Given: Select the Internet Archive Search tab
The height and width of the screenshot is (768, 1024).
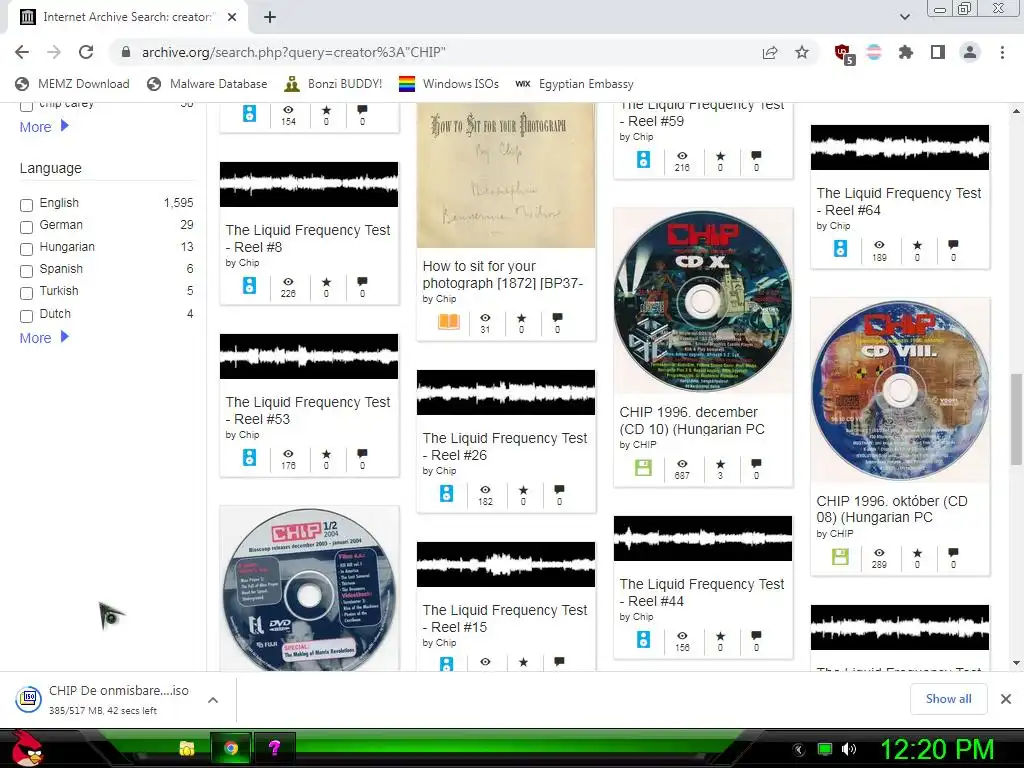Looking at the screenshot, I should tap(128, 17).
